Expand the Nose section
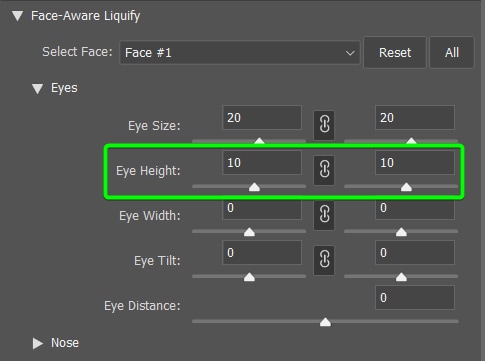485x361 pixels. tap(38, 343)
